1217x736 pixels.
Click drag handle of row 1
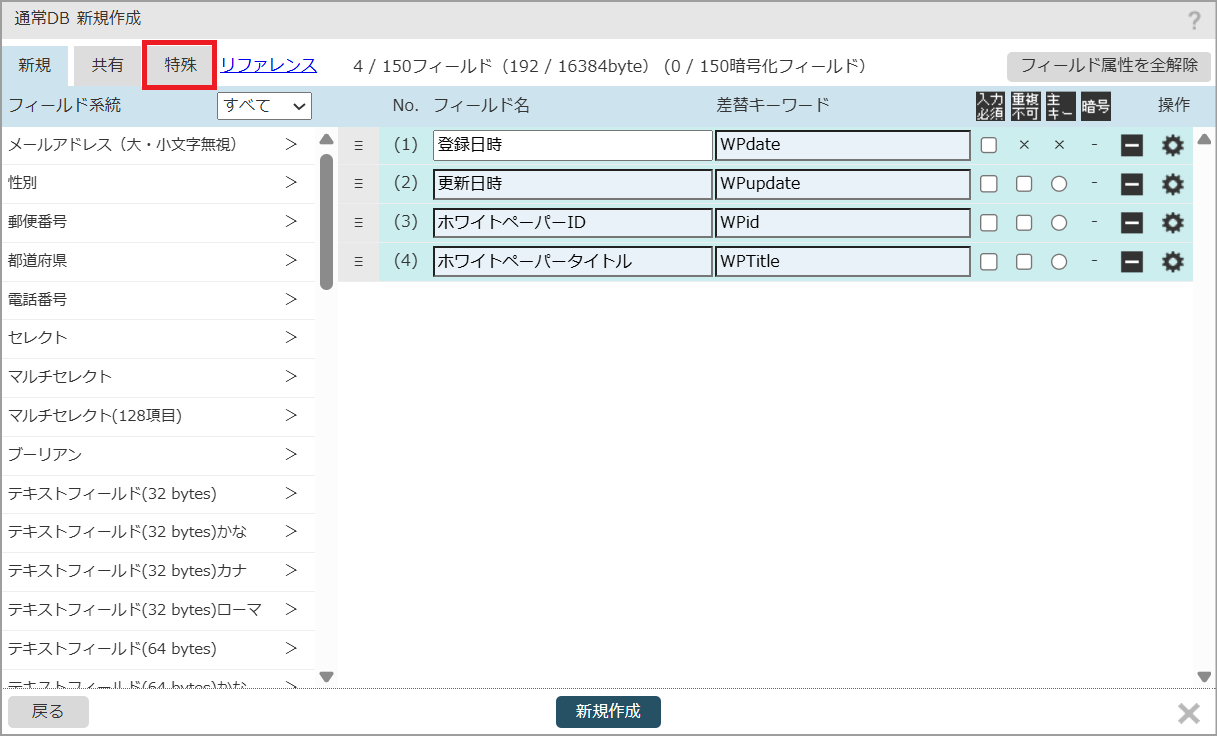pyautogui.click(x=358, y=145)
